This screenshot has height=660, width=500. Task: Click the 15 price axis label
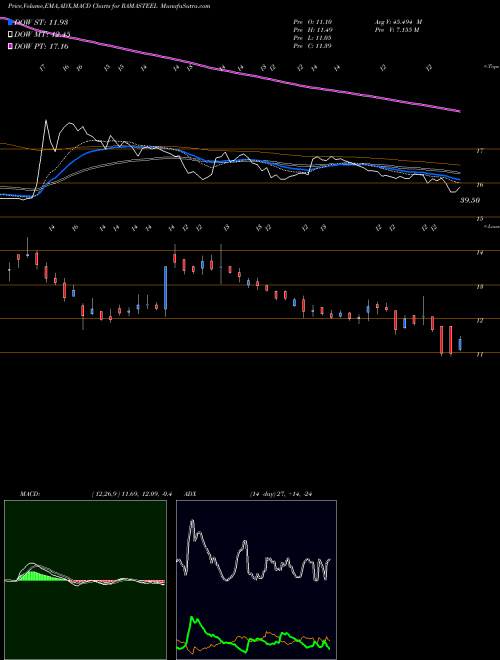tap(480, 219)
